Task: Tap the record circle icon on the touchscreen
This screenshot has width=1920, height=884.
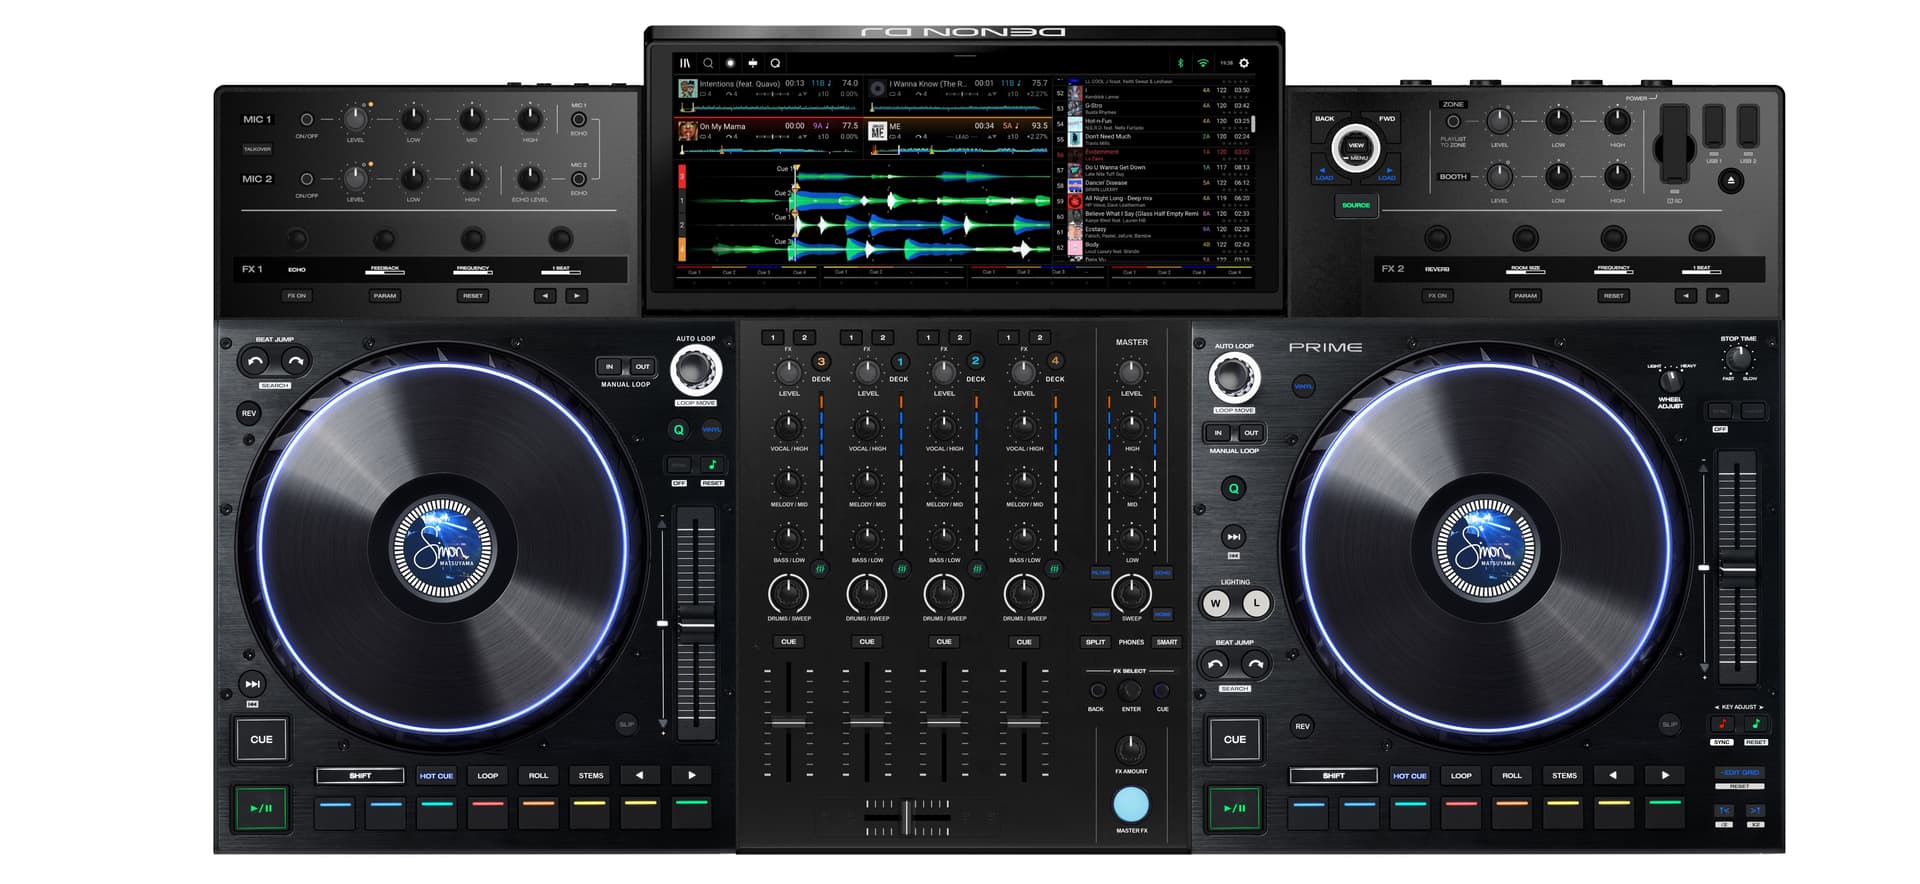Action: 730,63
